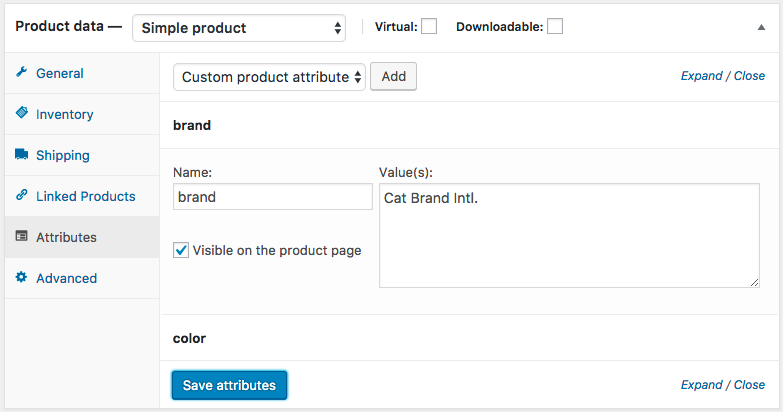Open the Simple product type dropdown
Image resolution: width=783 pixels, height=412 pixels.
[x=239, y=28]
